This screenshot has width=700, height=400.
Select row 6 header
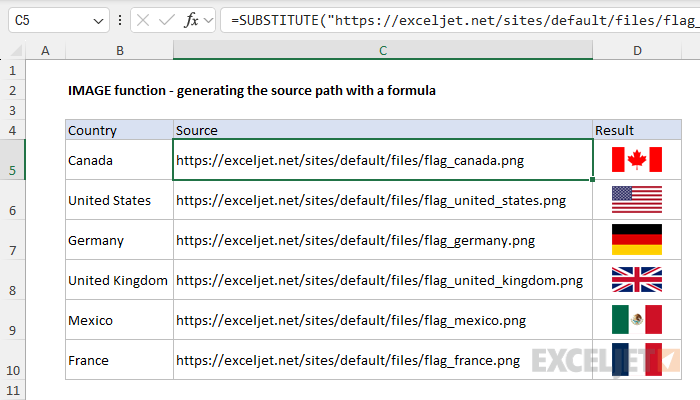tap(12, 200)
